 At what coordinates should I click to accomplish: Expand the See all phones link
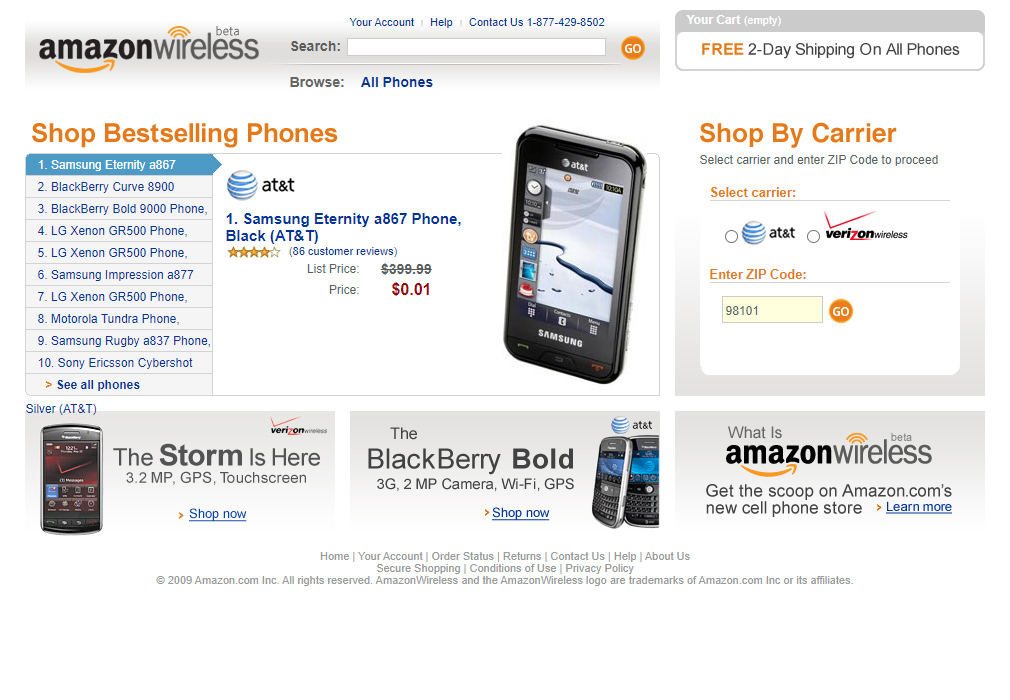[98, 385]
